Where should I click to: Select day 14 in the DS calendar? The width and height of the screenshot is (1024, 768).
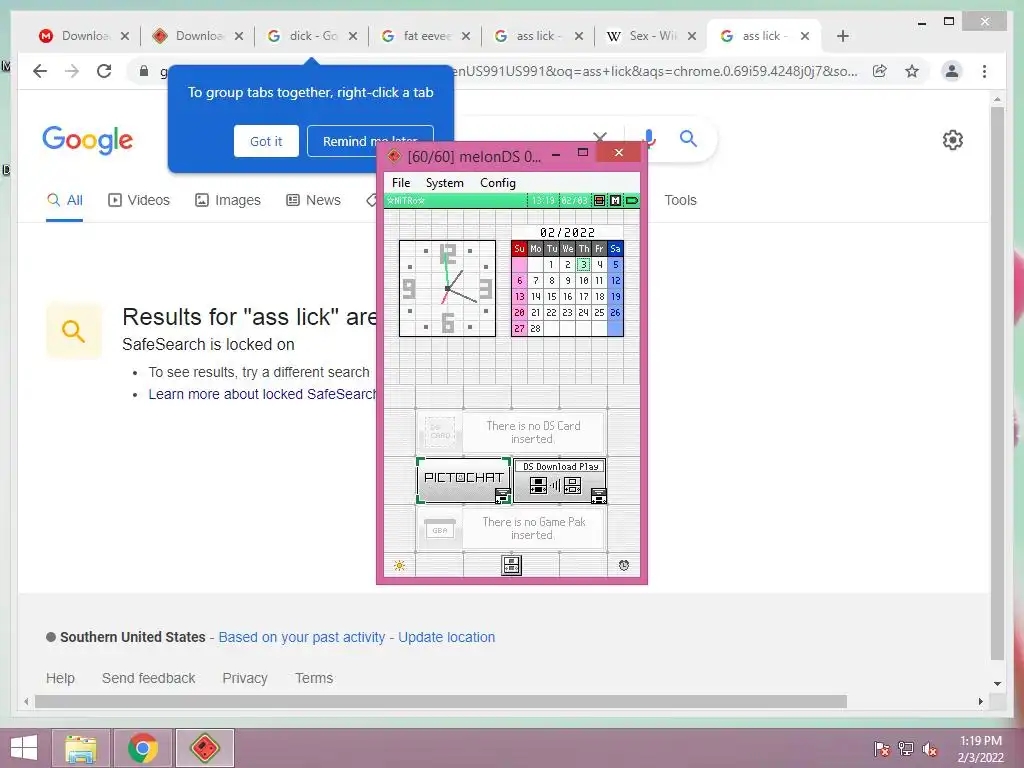pyautogui.click(x=536, y=296)
